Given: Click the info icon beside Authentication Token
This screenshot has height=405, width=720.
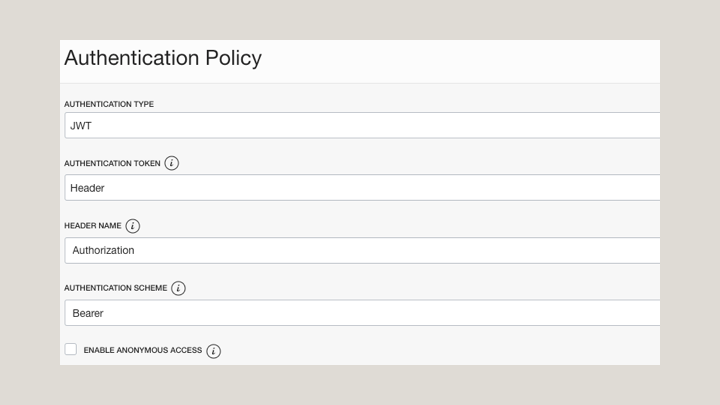Looking at the screenshot, I should (172, 163).
